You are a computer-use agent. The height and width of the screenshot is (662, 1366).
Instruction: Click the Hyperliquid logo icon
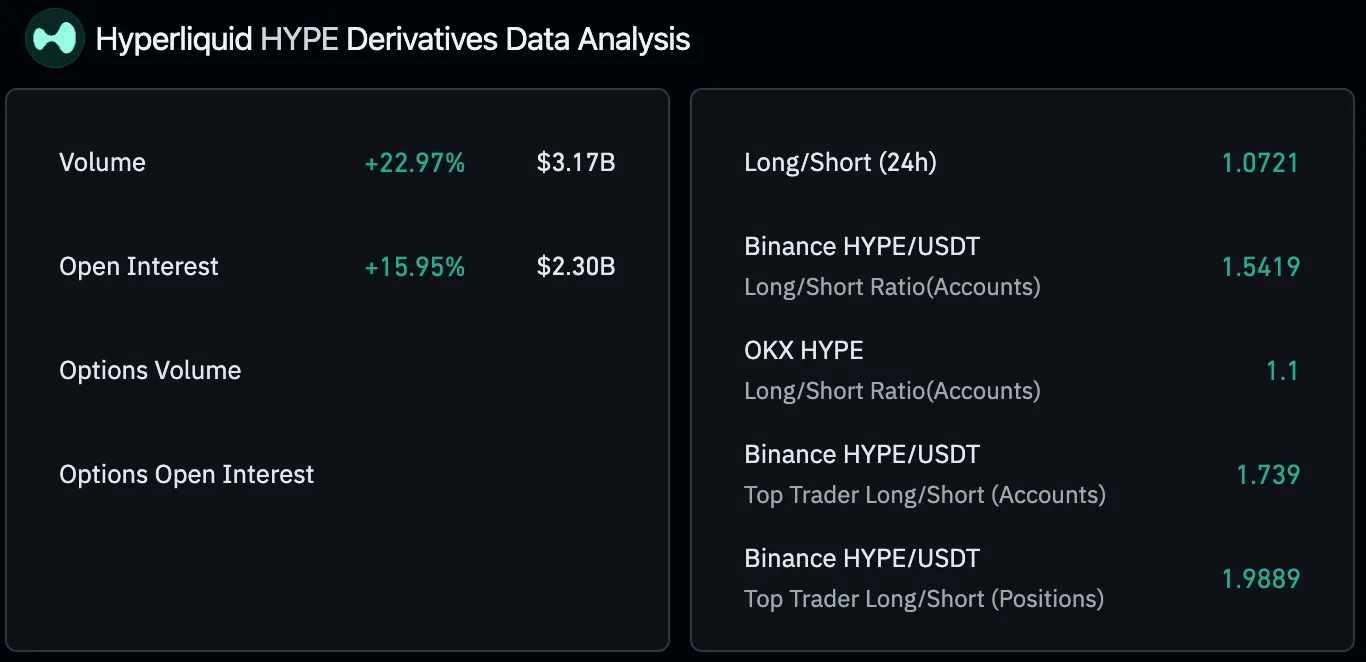[x=54, y=39]
